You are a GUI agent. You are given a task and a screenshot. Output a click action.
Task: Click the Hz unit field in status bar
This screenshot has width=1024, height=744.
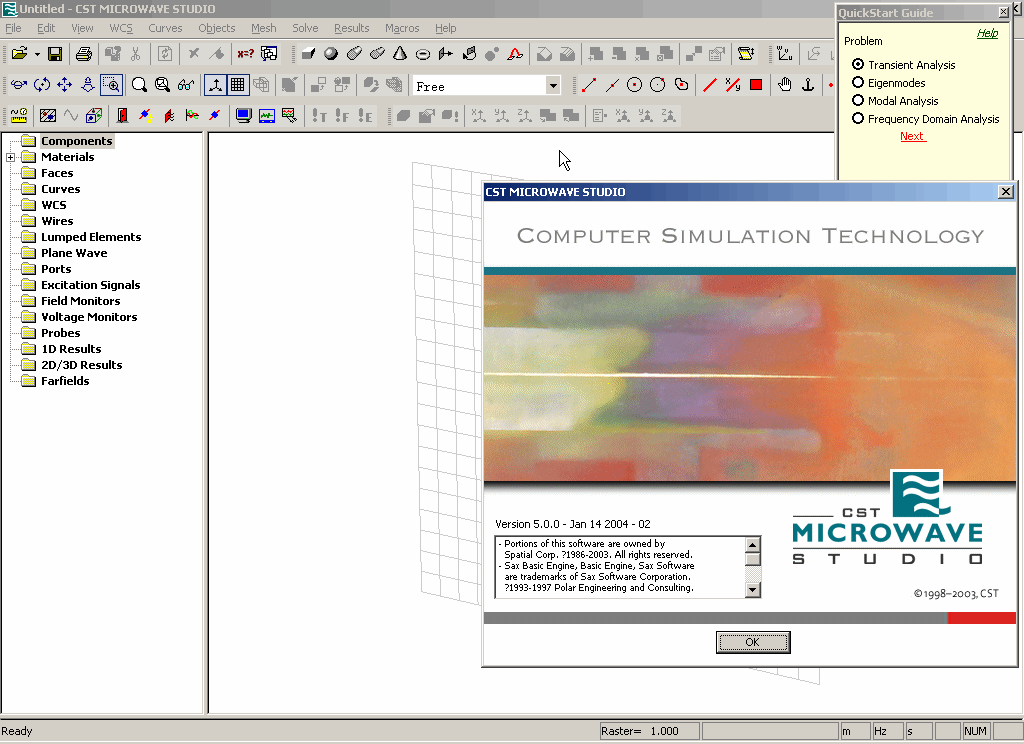[888, 731]
